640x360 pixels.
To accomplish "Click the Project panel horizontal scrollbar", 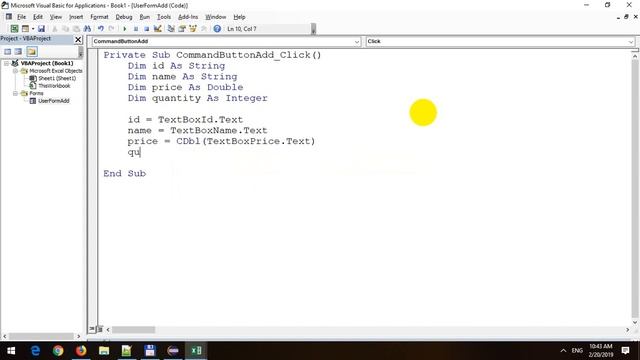I will (x=41, y=336).
